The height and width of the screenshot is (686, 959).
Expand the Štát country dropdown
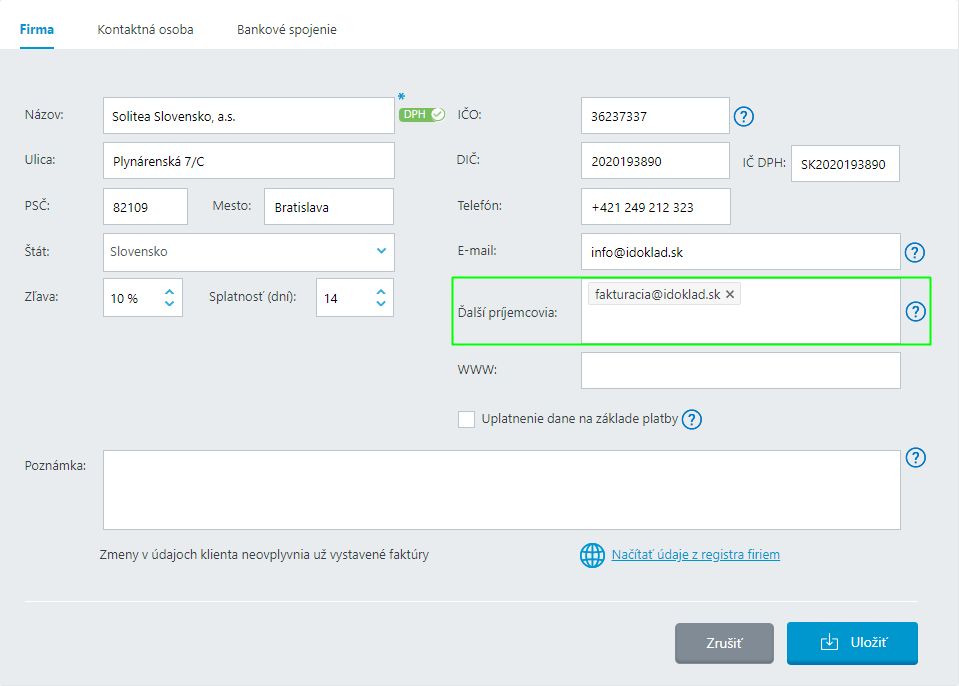click(x=380, y=252)
